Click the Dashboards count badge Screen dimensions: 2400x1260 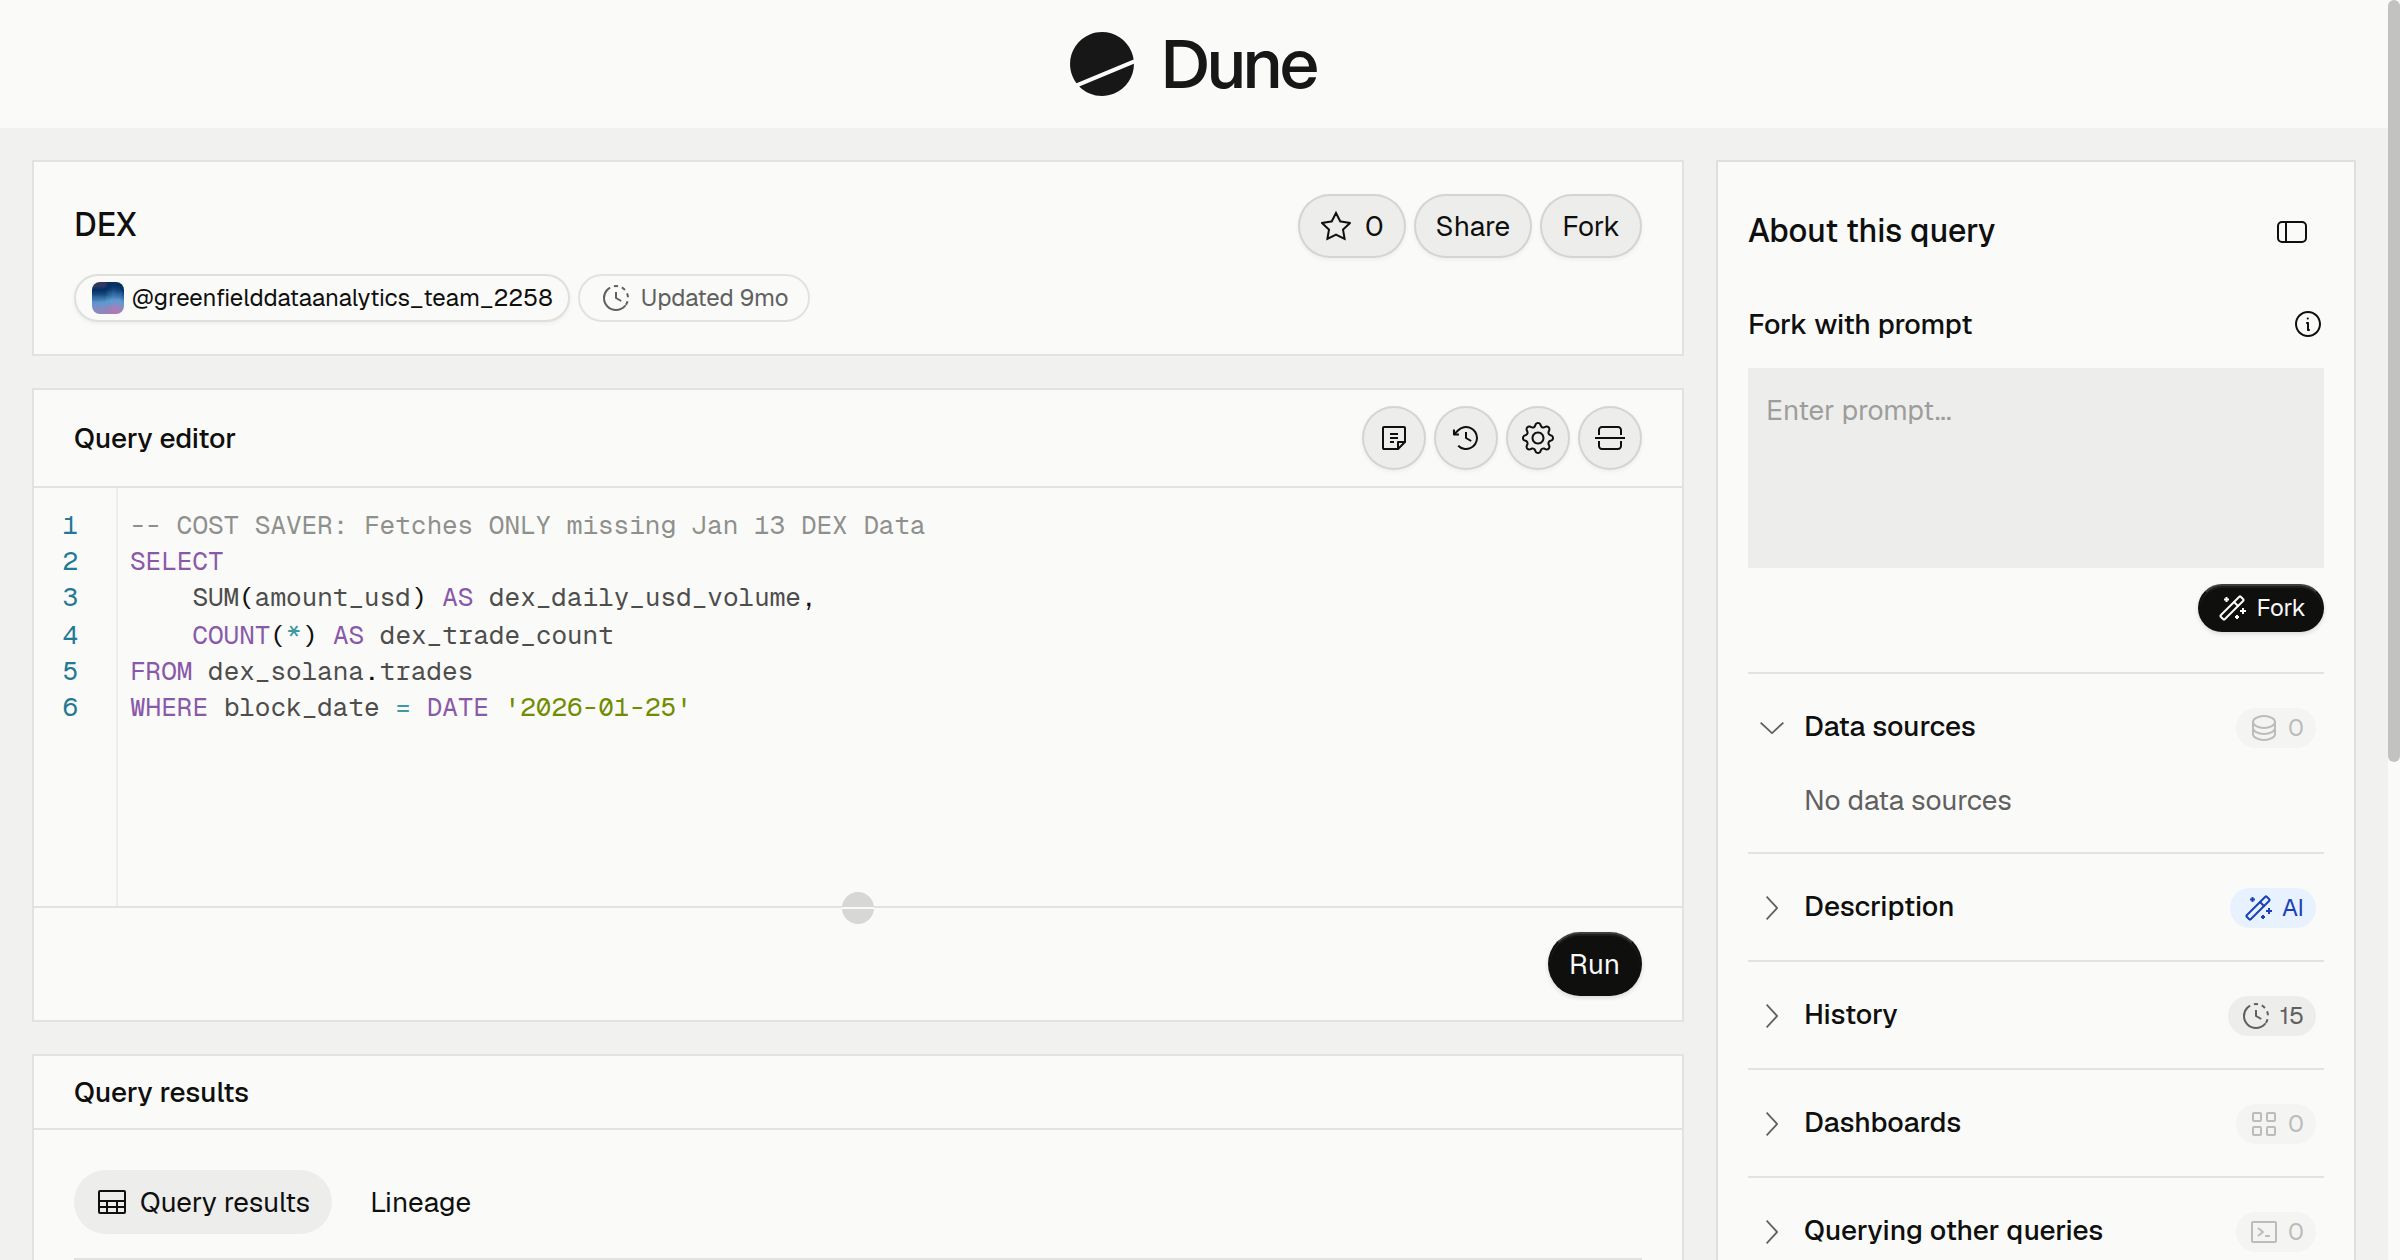(x=2276, y=1123)
